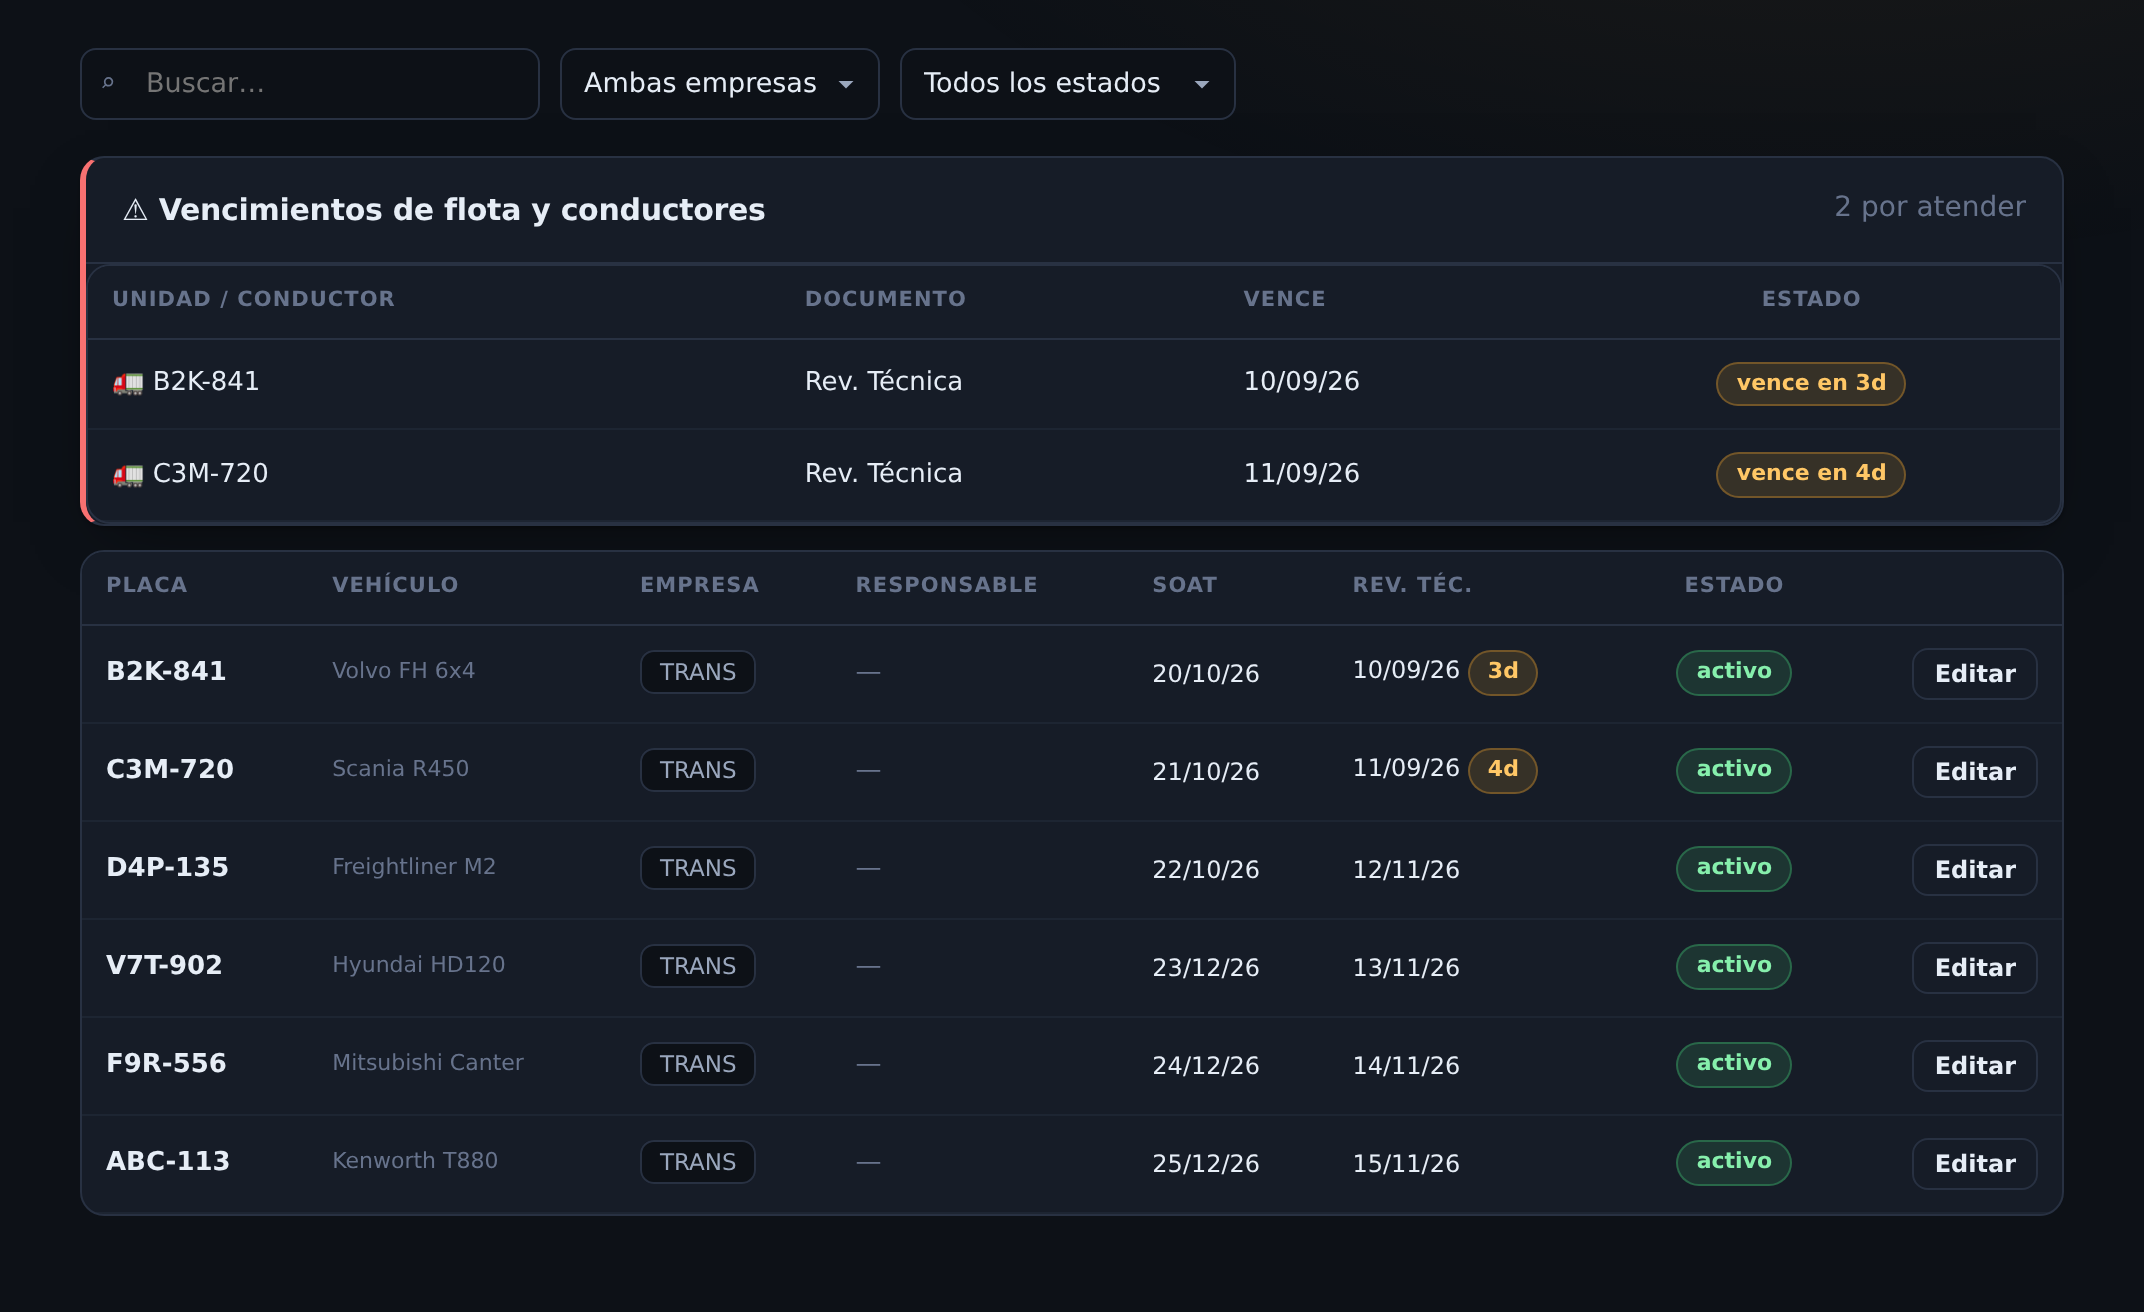Focus the Buscar search field
This screenshot has width=2144, height=1312.
tap(310, 84)
